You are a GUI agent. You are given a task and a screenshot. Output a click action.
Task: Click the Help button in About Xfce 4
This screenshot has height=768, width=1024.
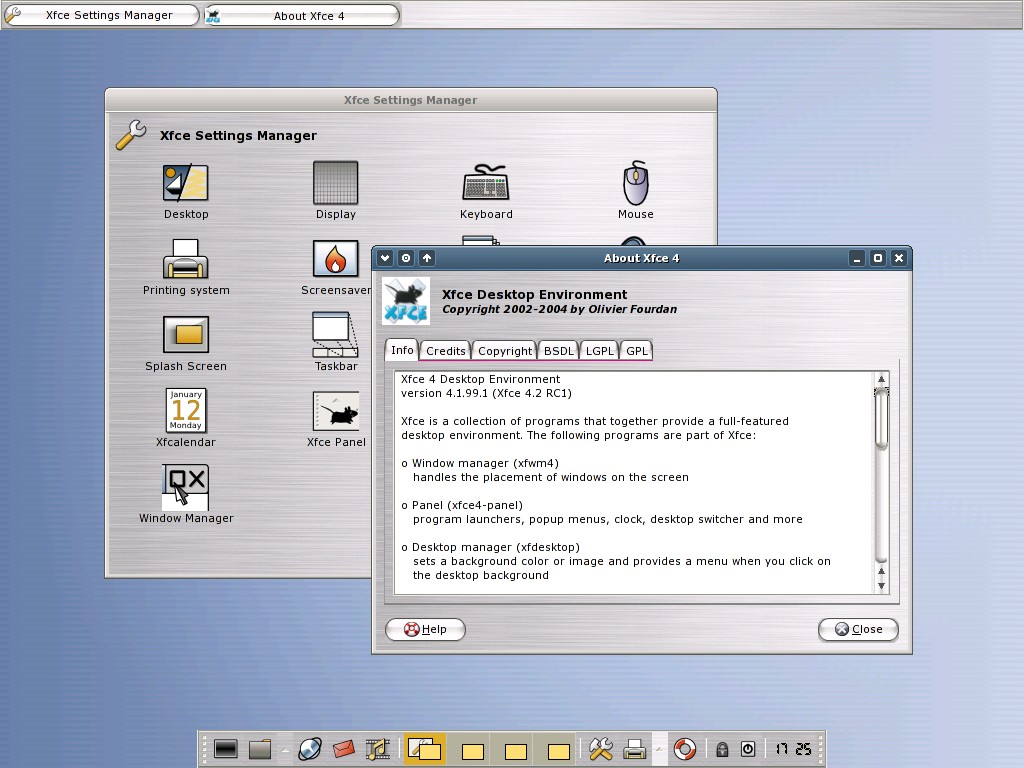(424, 629)
